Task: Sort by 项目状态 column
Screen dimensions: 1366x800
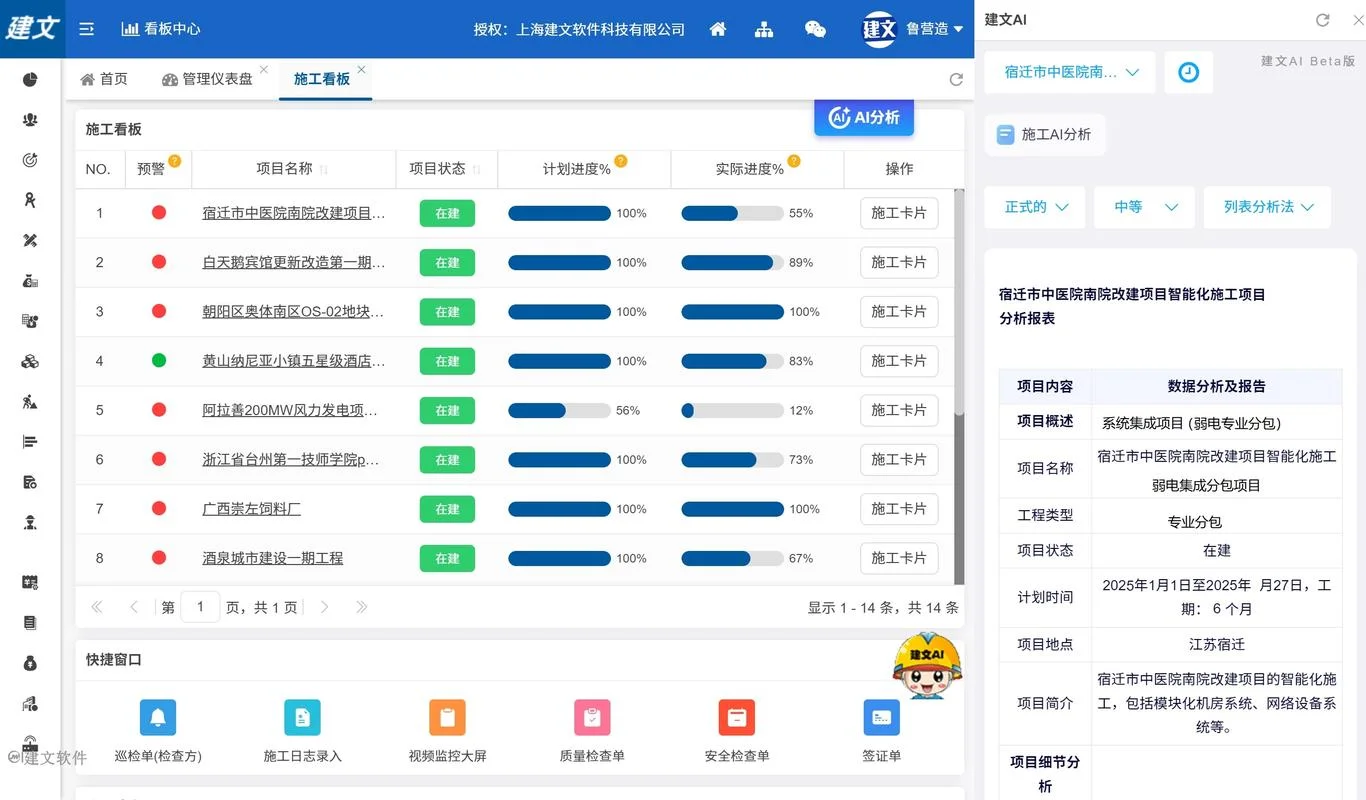Action: click(476, 170)
